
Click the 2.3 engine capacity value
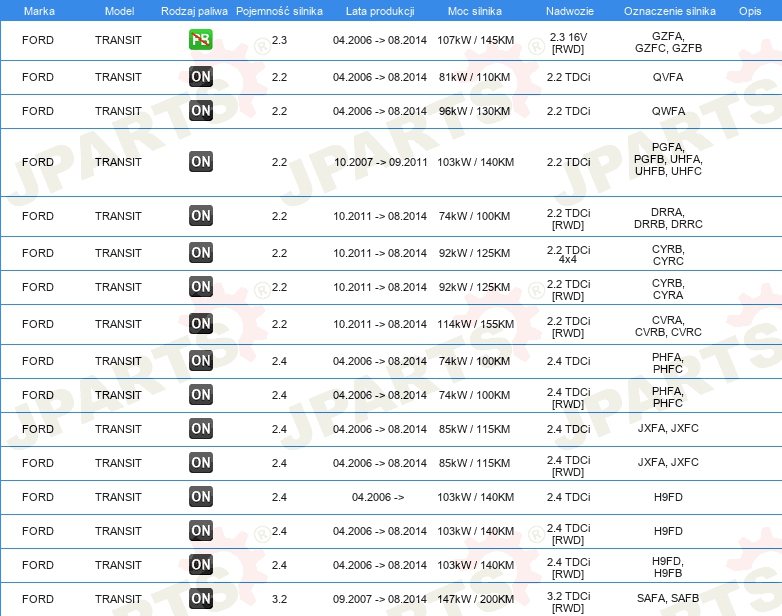(x=279, y=40)
